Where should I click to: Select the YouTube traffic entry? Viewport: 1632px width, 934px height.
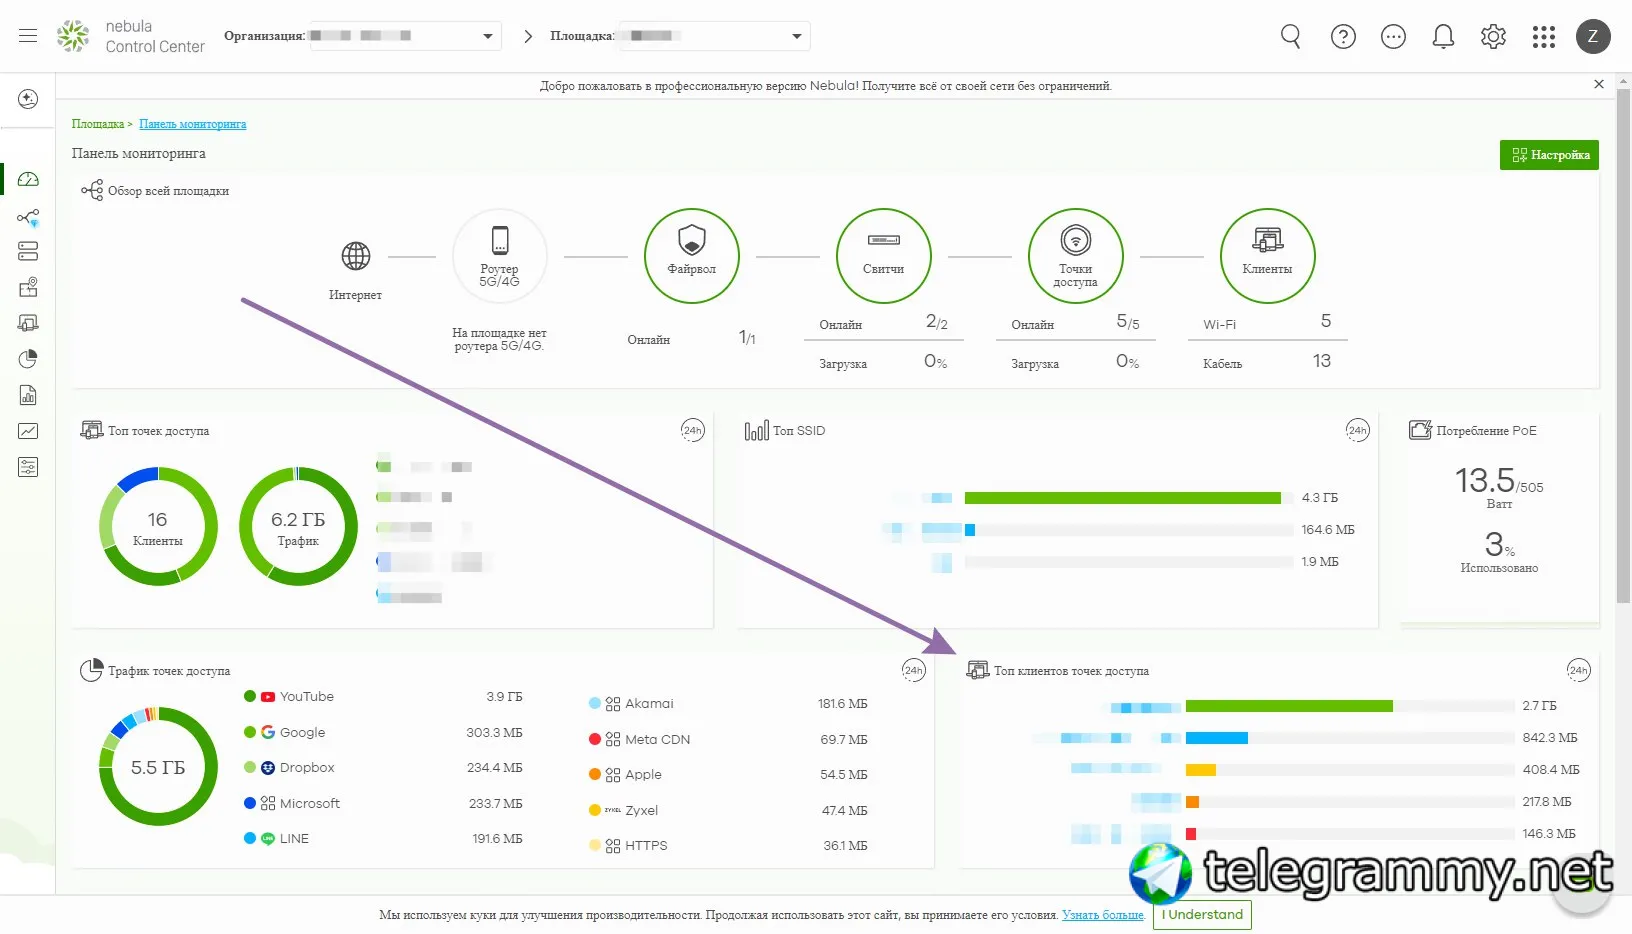click(383, 697)
